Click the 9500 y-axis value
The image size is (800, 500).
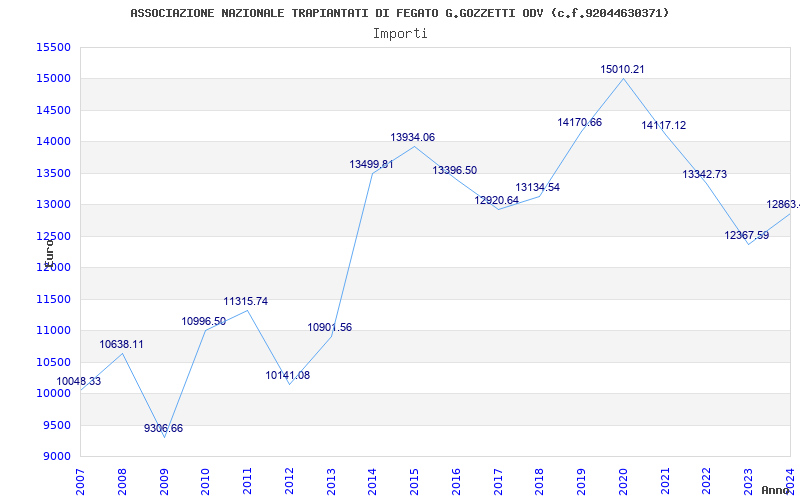coord(56,425)
